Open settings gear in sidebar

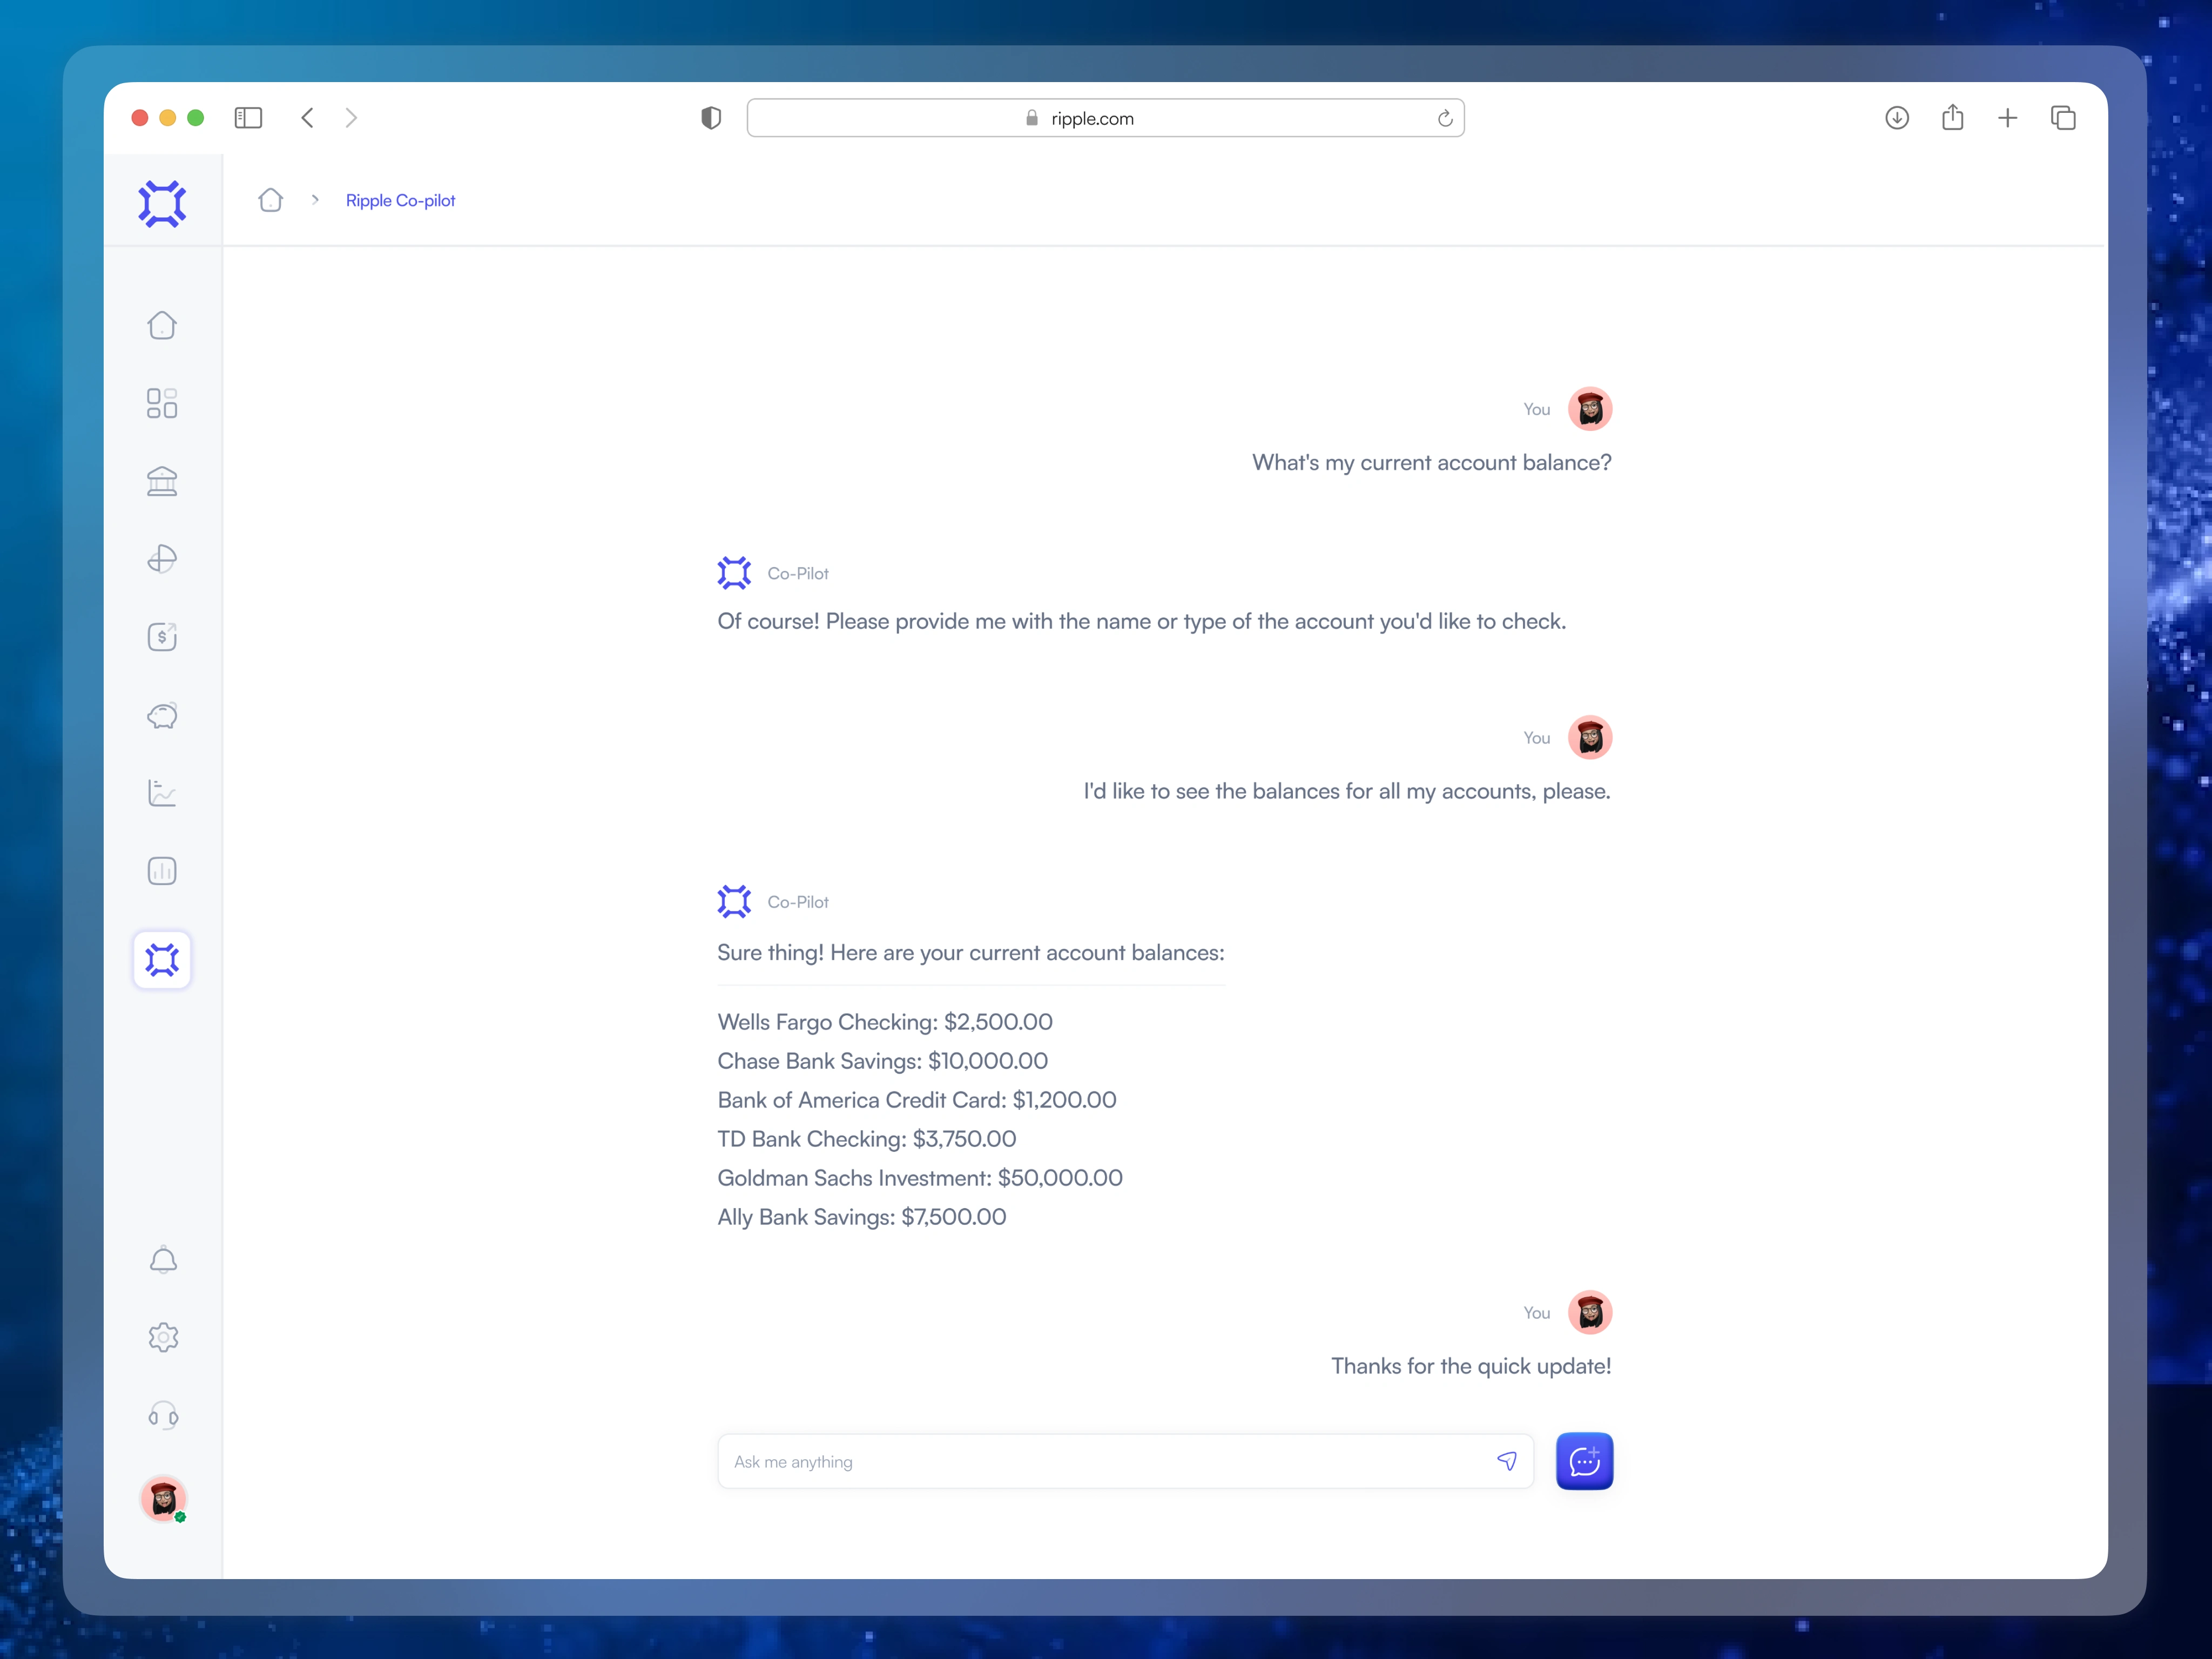pos(163,1337)
